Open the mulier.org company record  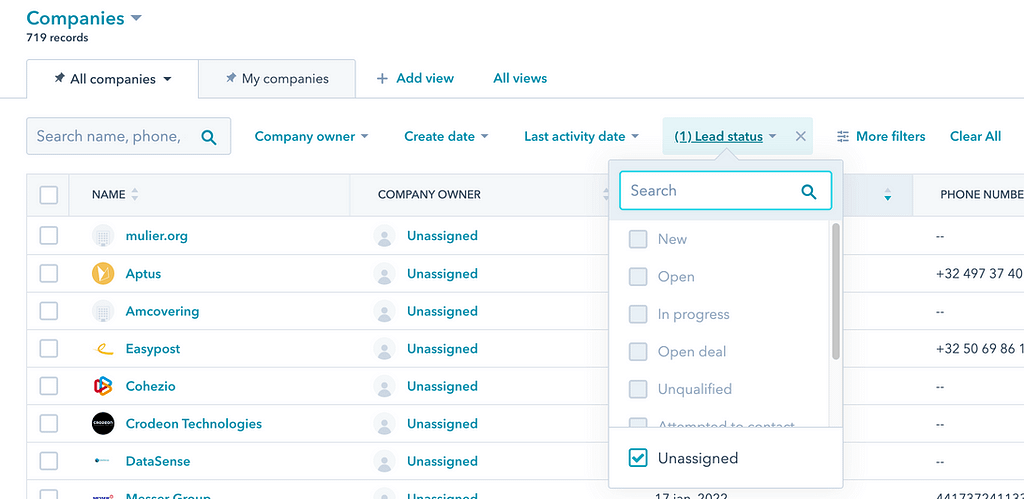[157, 236]
